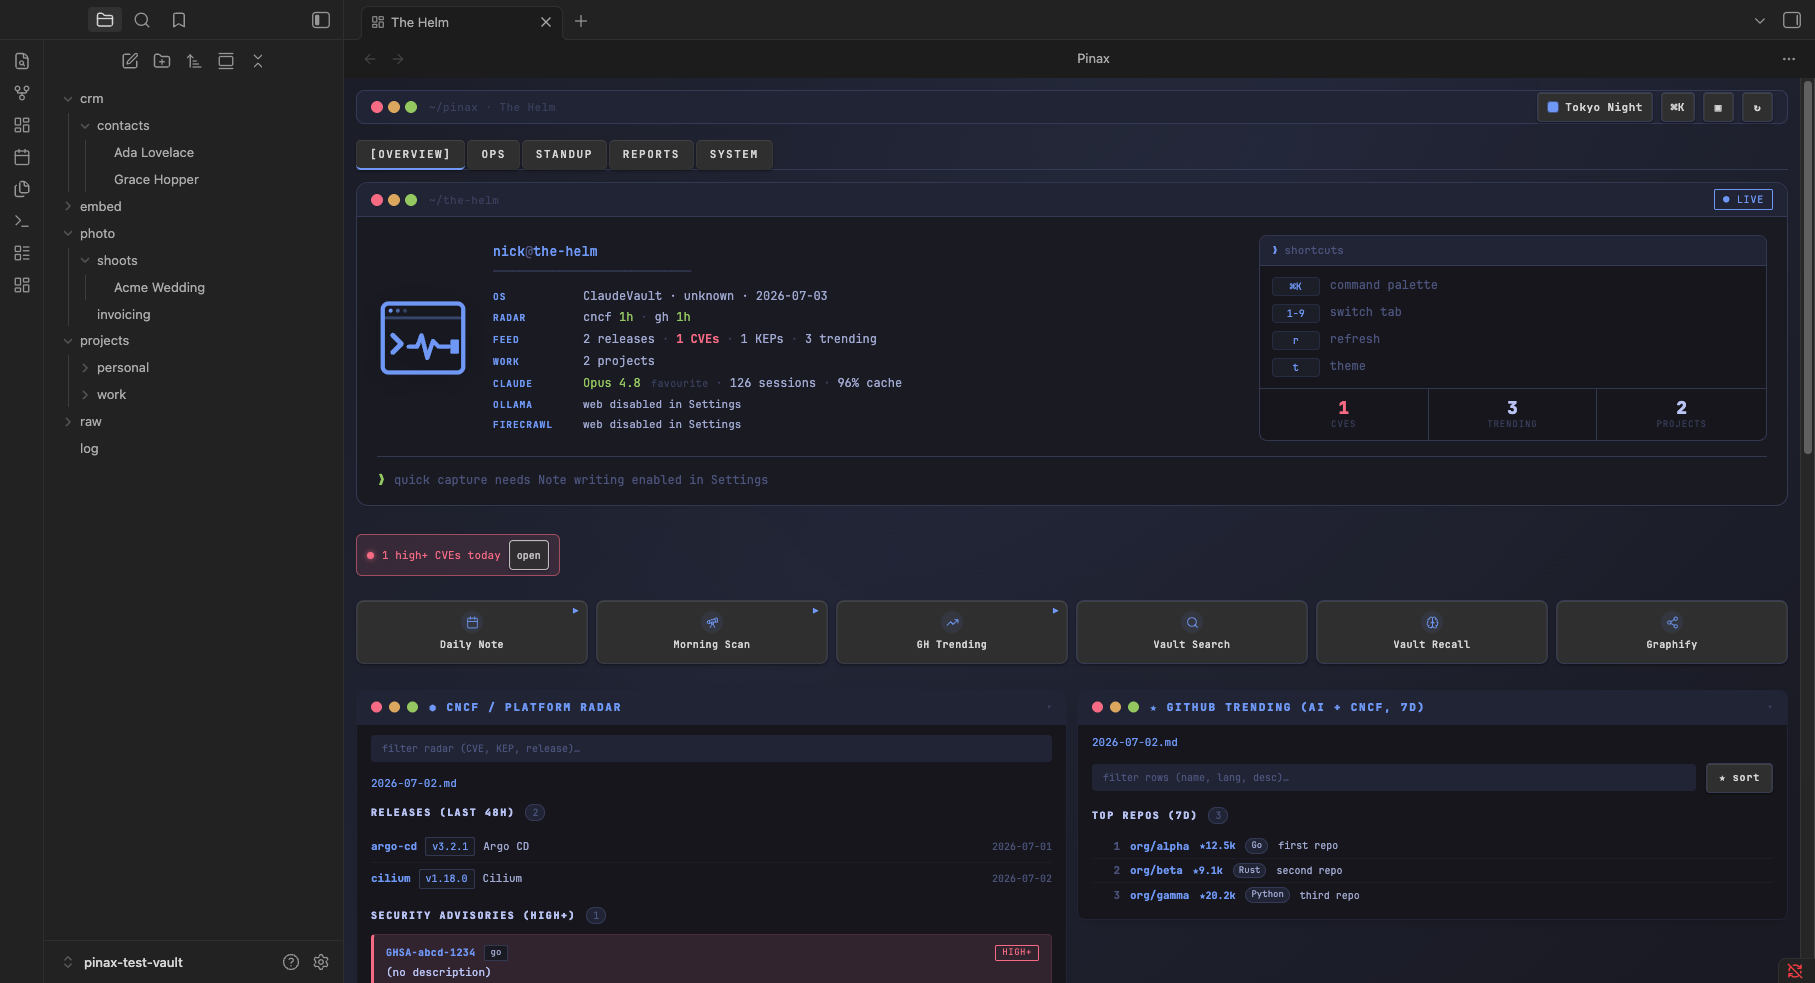Switch to the STANDUP tab
1815x983 pixels.
(x=564, y=154)
